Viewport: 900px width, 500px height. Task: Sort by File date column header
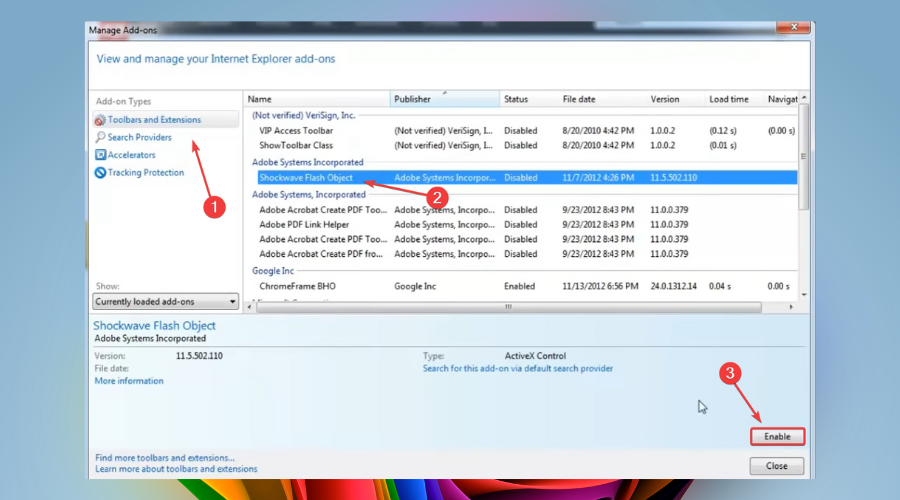click(602, 99)
